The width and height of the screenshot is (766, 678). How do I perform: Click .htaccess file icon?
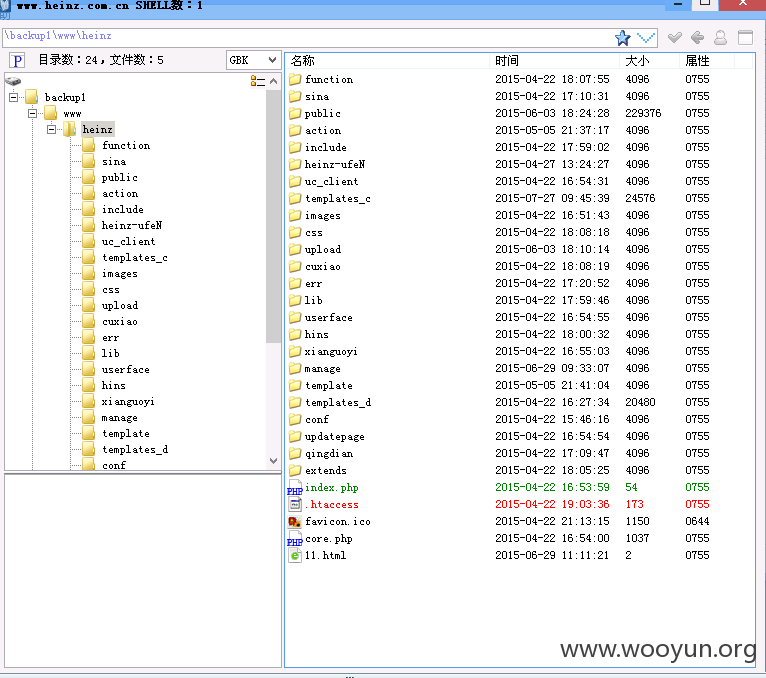pyautogui.click(x=295, y=504)
